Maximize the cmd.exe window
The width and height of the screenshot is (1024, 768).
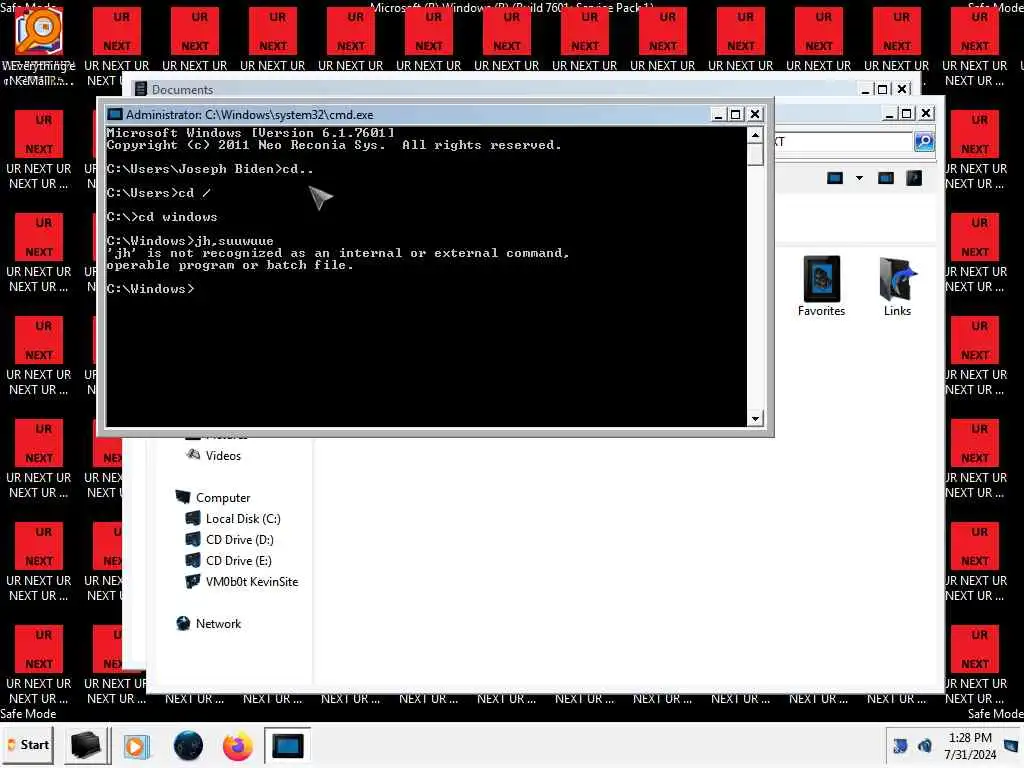point(736,114)
